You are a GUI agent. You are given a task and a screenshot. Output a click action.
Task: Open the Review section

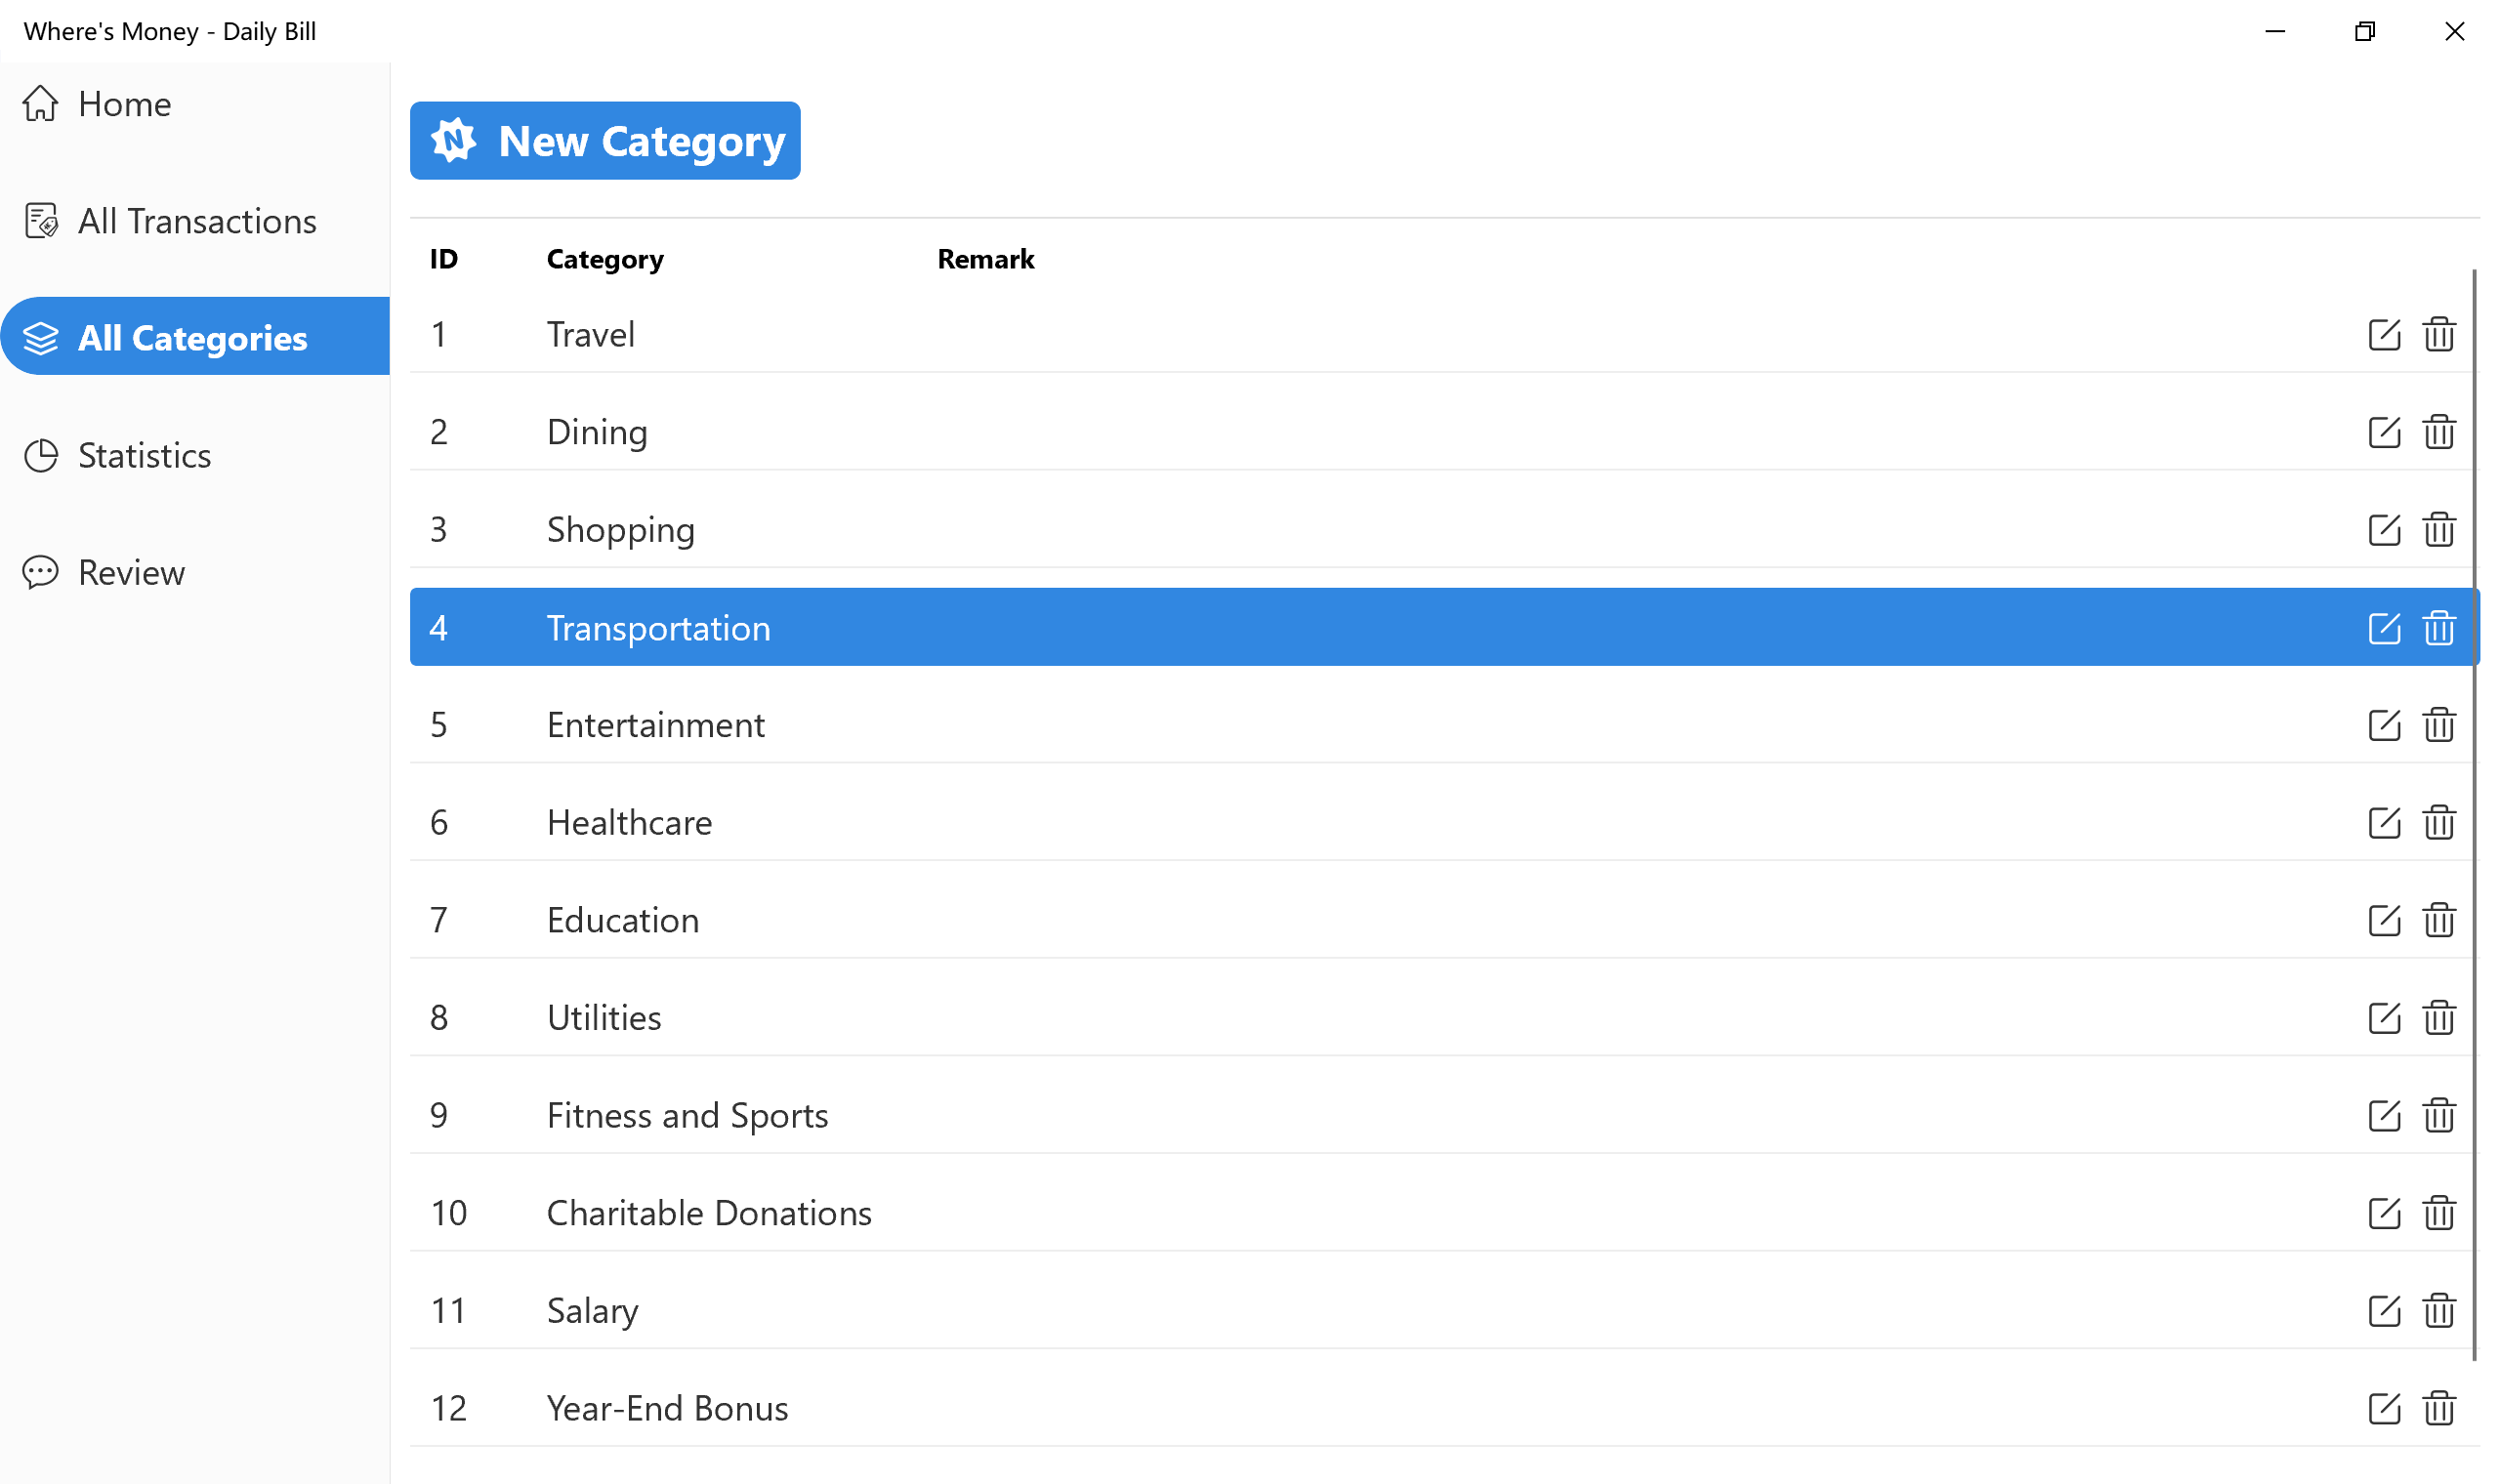coord(131,573)
